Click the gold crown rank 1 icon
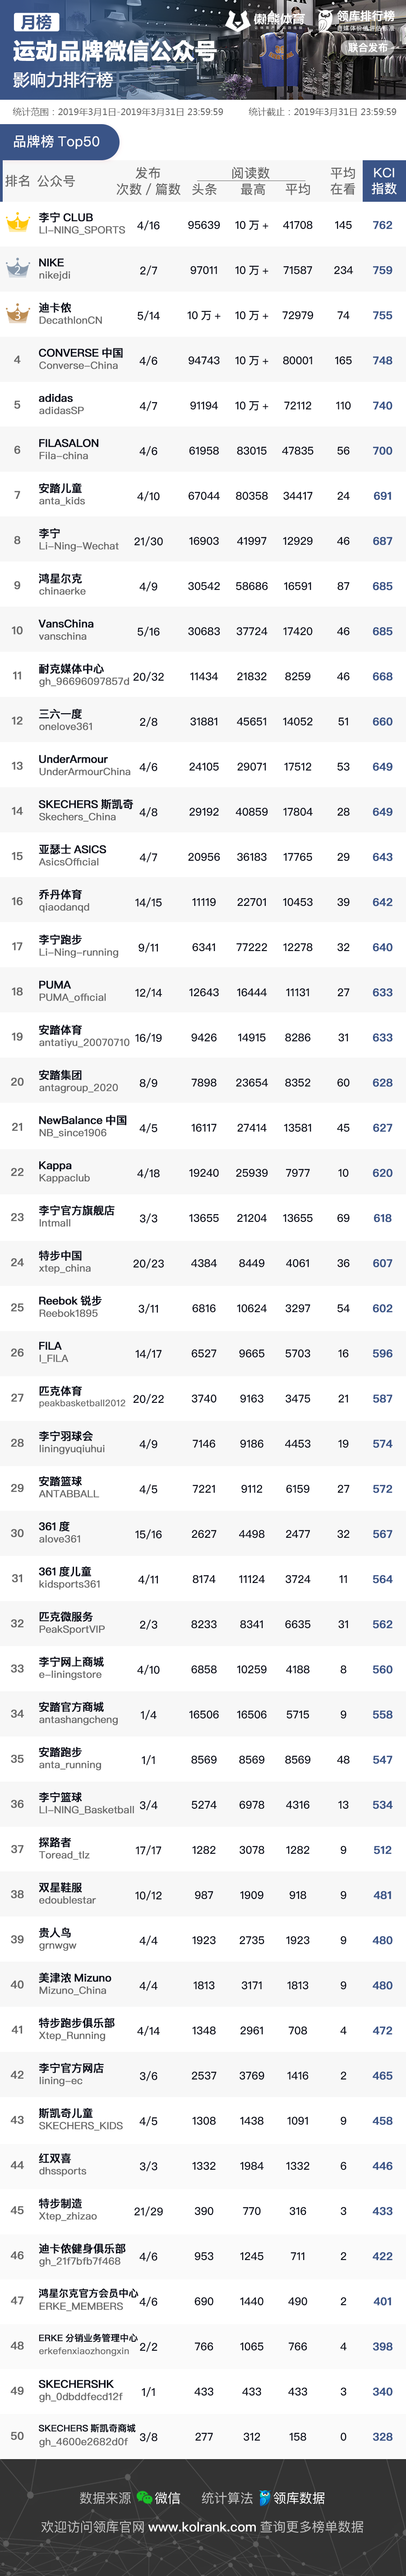This screenshot has height=2576, width=406. pos(17,223)
